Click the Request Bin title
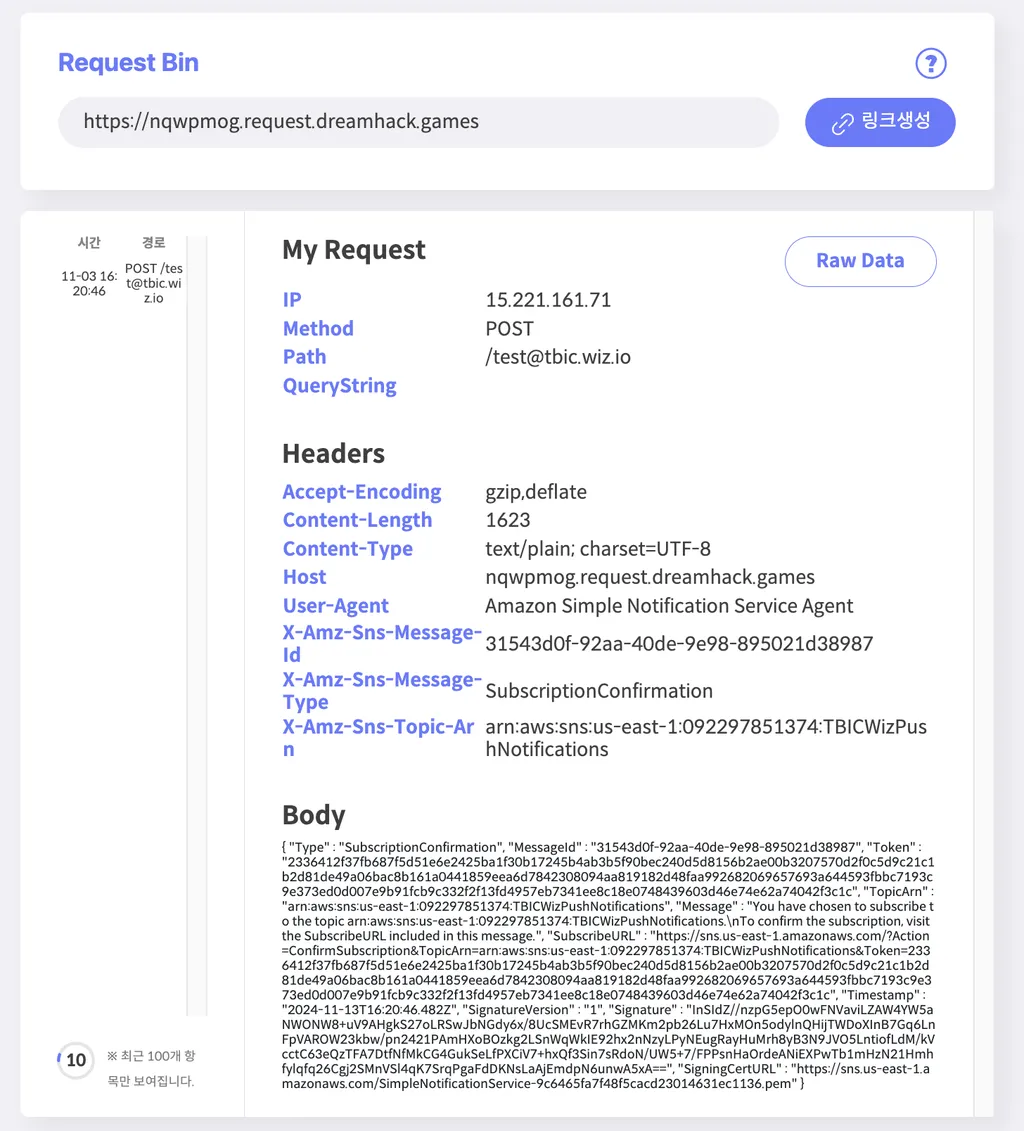The width and height of the screenshot is (1024, 1131). (128, 63)
